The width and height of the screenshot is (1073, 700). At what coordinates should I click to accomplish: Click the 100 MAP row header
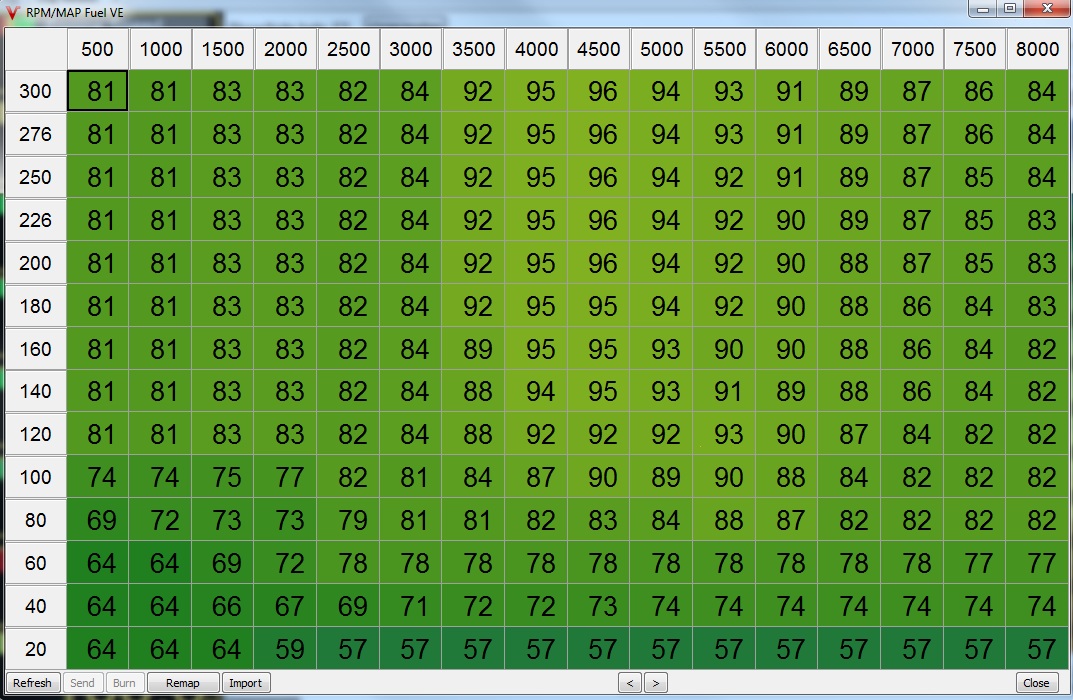(x=36, y=477)
